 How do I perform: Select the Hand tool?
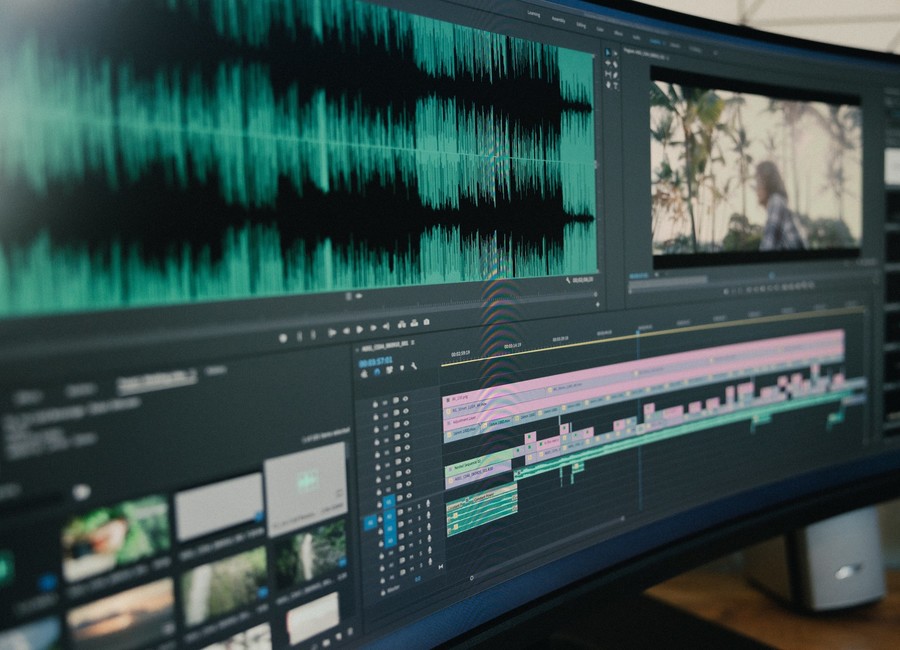click(x=608, y=85)
